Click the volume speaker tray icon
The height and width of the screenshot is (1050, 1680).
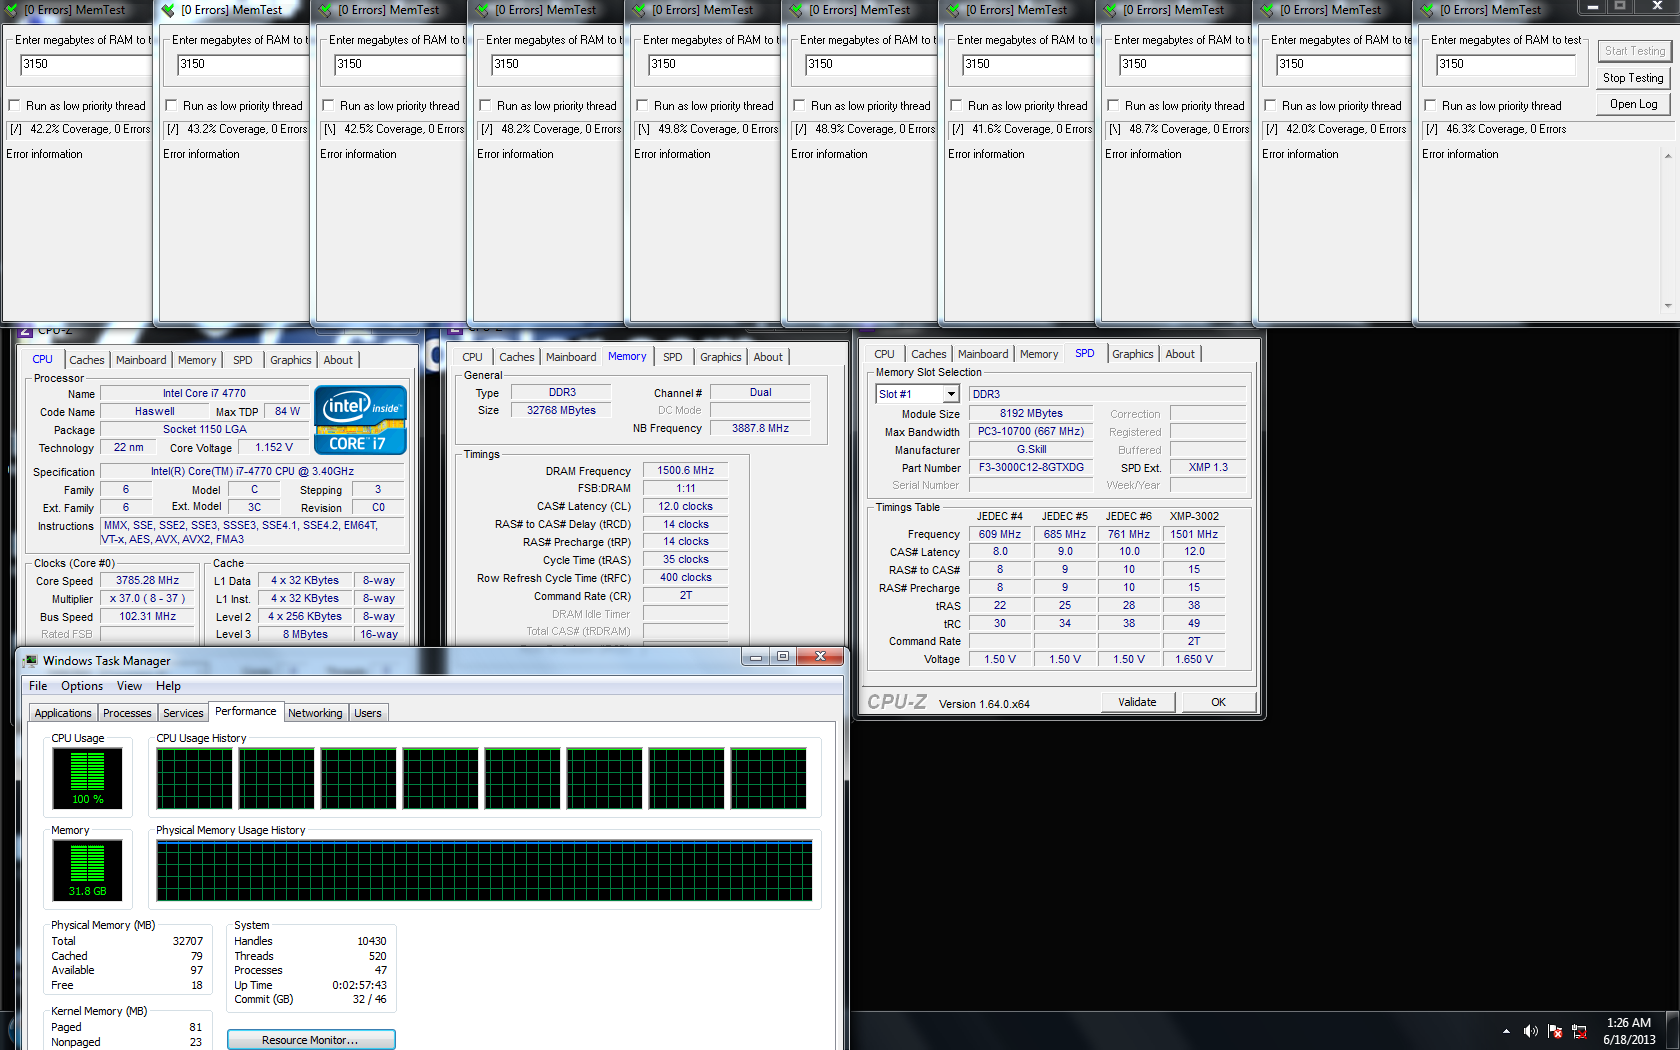pos(1530,1031)
